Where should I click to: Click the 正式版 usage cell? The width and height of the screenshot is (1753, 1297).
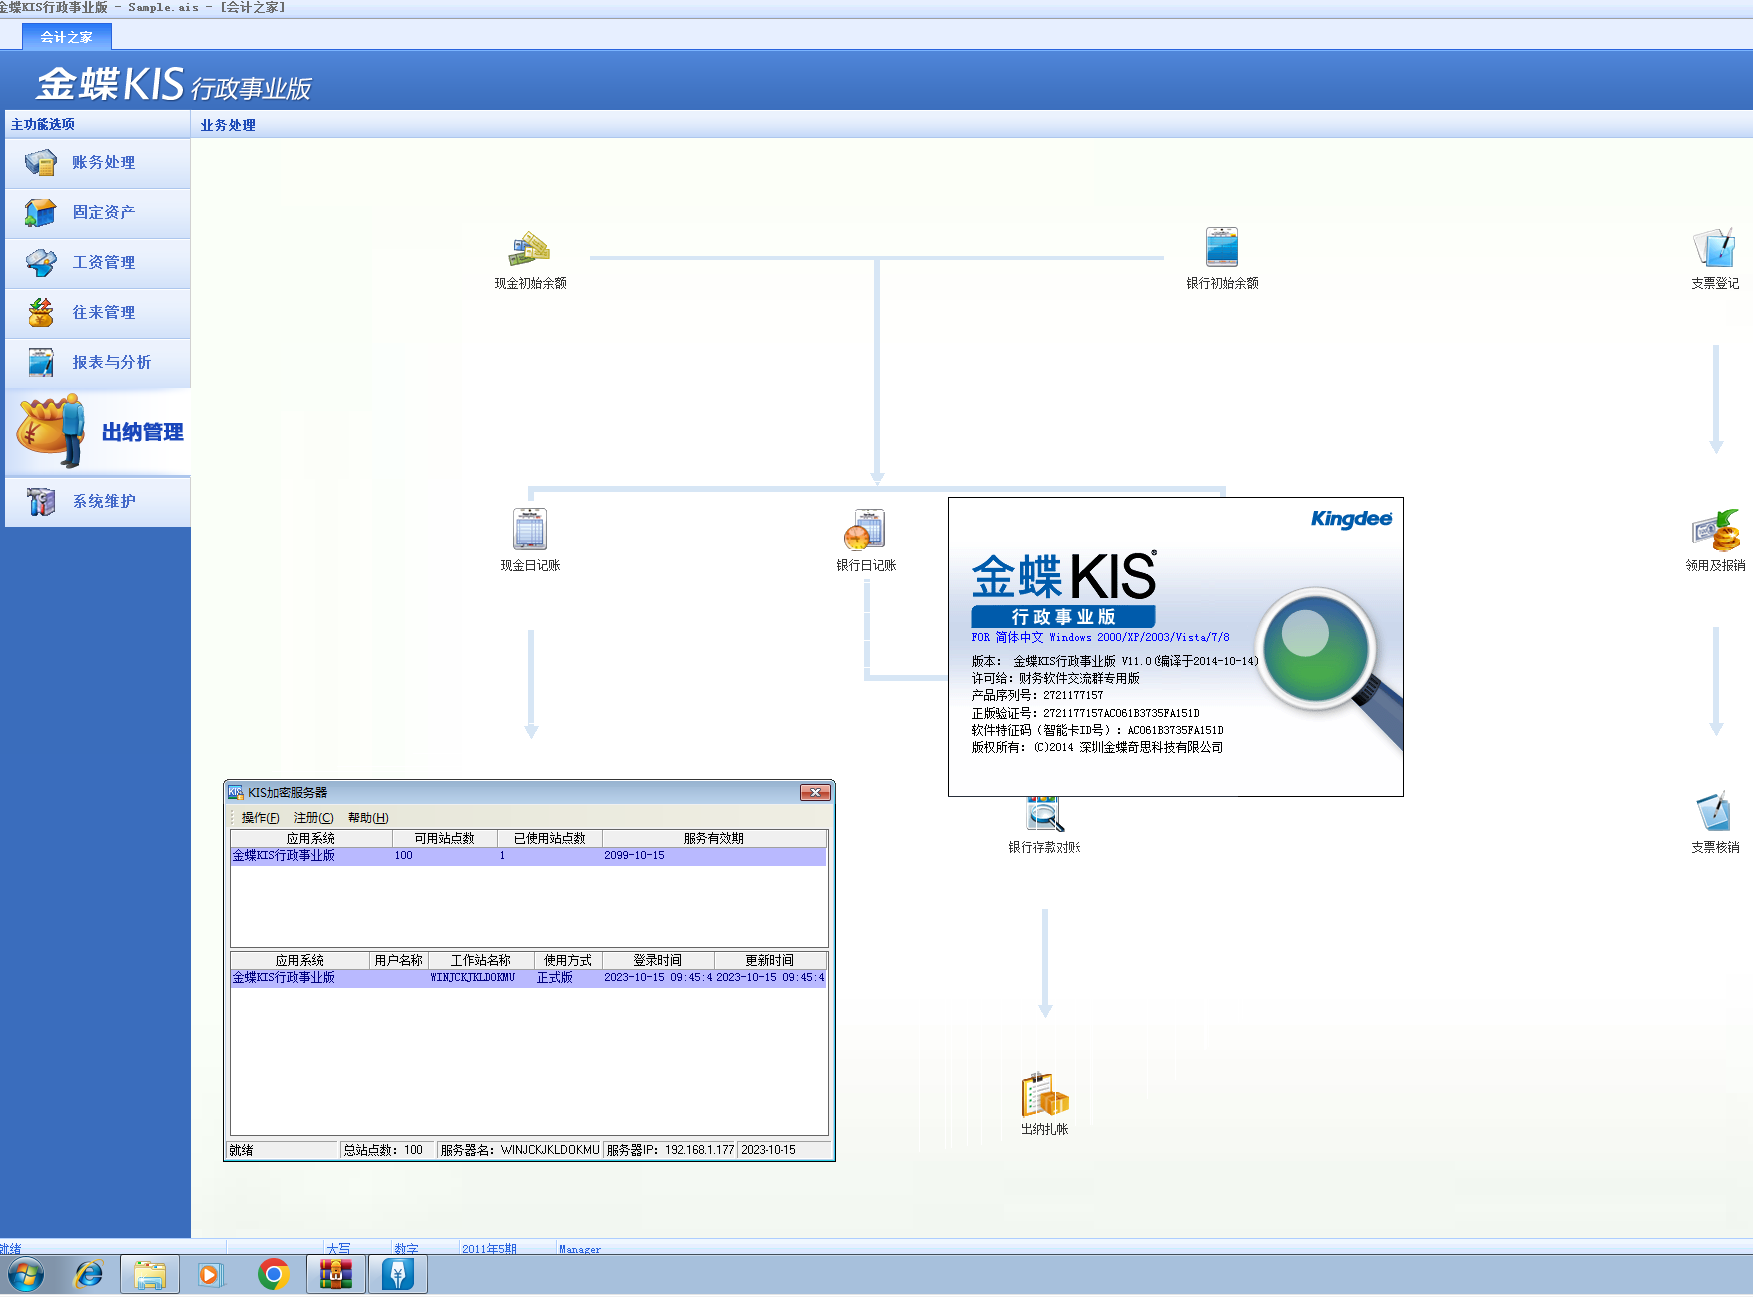[x=555, y=978]
